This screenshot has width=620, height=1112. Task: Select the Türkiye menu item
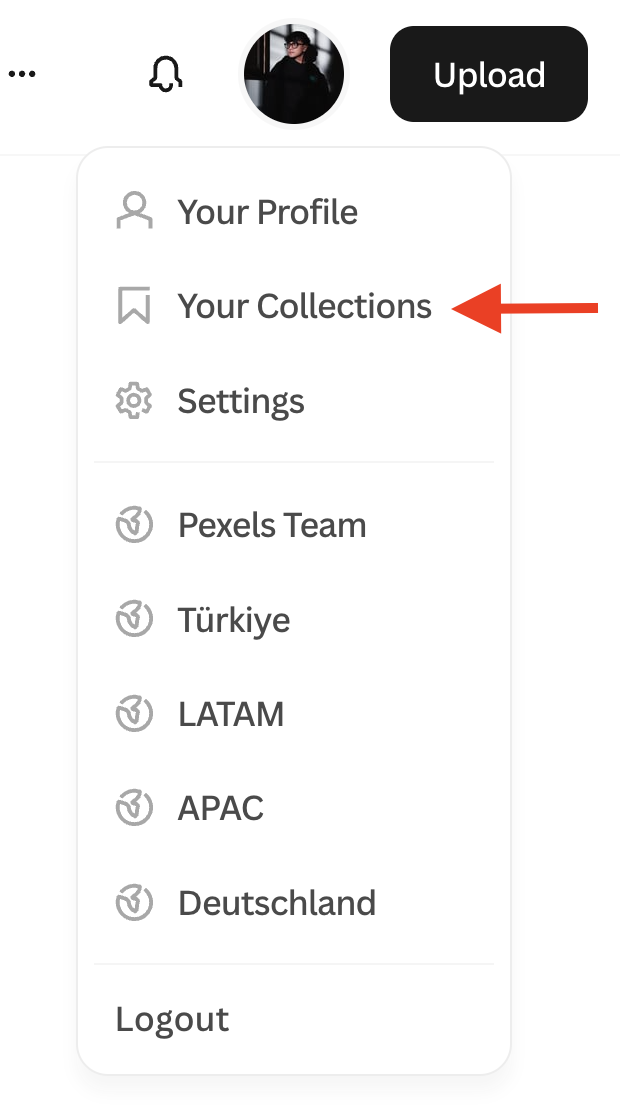(234, 620)
